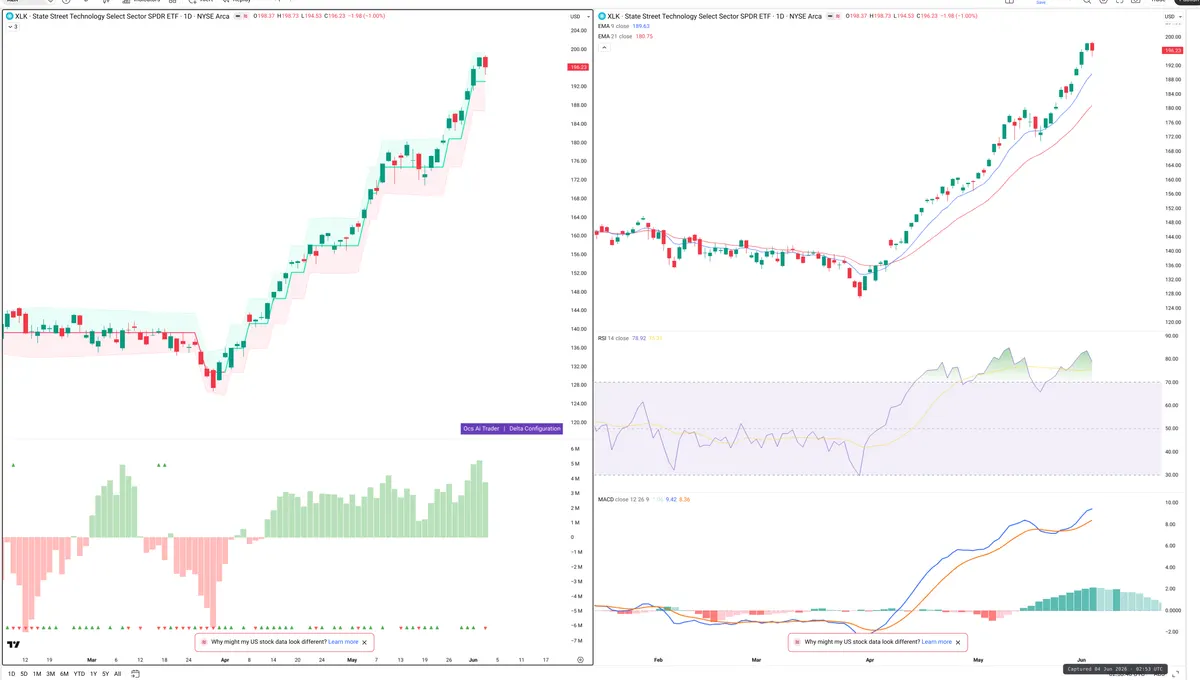Click the Ocs Ai Trader Delta Configuration label
The image size is (1200, 680).
(x=512, y=428)
